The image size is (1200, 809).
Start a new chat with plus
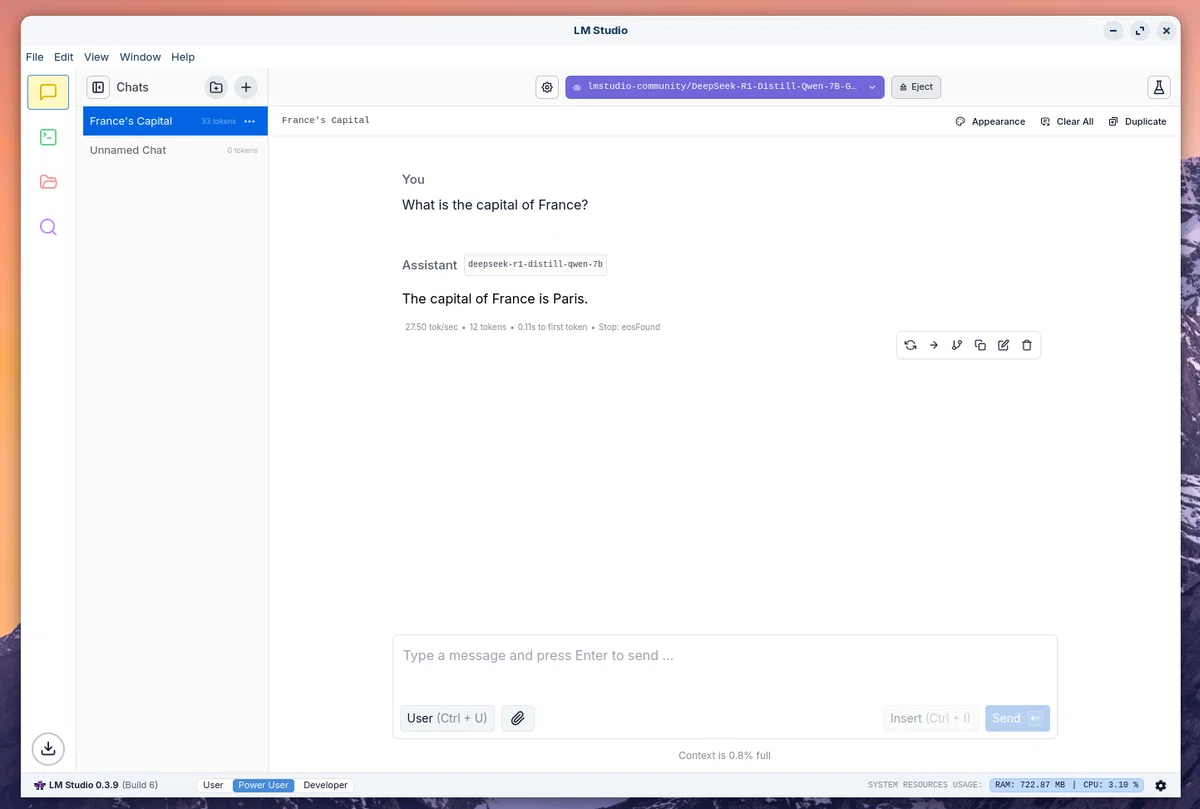click(x=246, y=87)
